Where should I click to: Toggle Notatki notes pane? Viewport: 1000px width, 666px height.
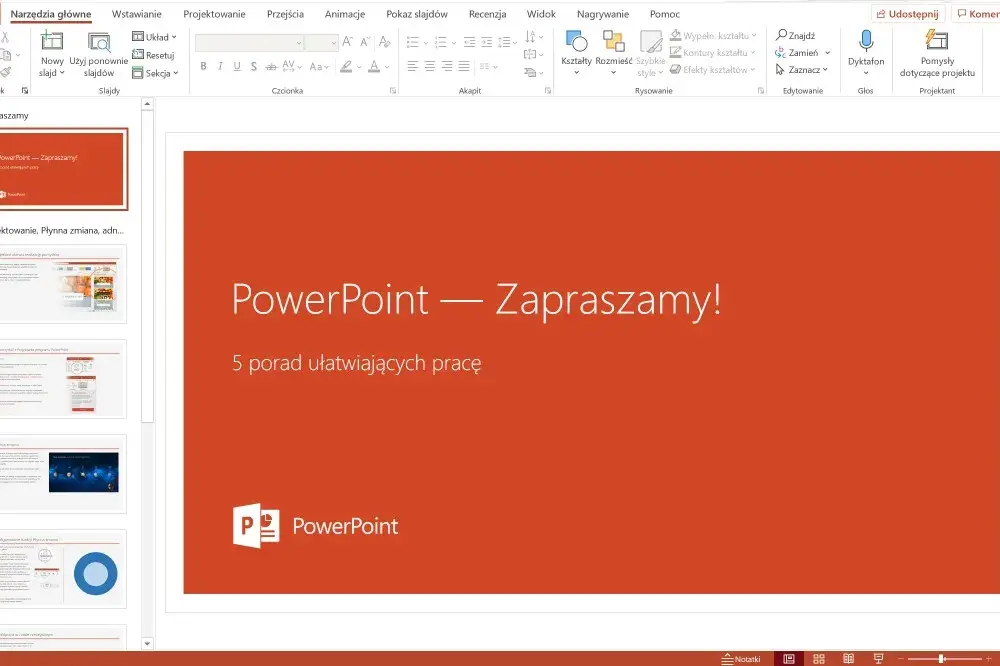coord(741,659)
